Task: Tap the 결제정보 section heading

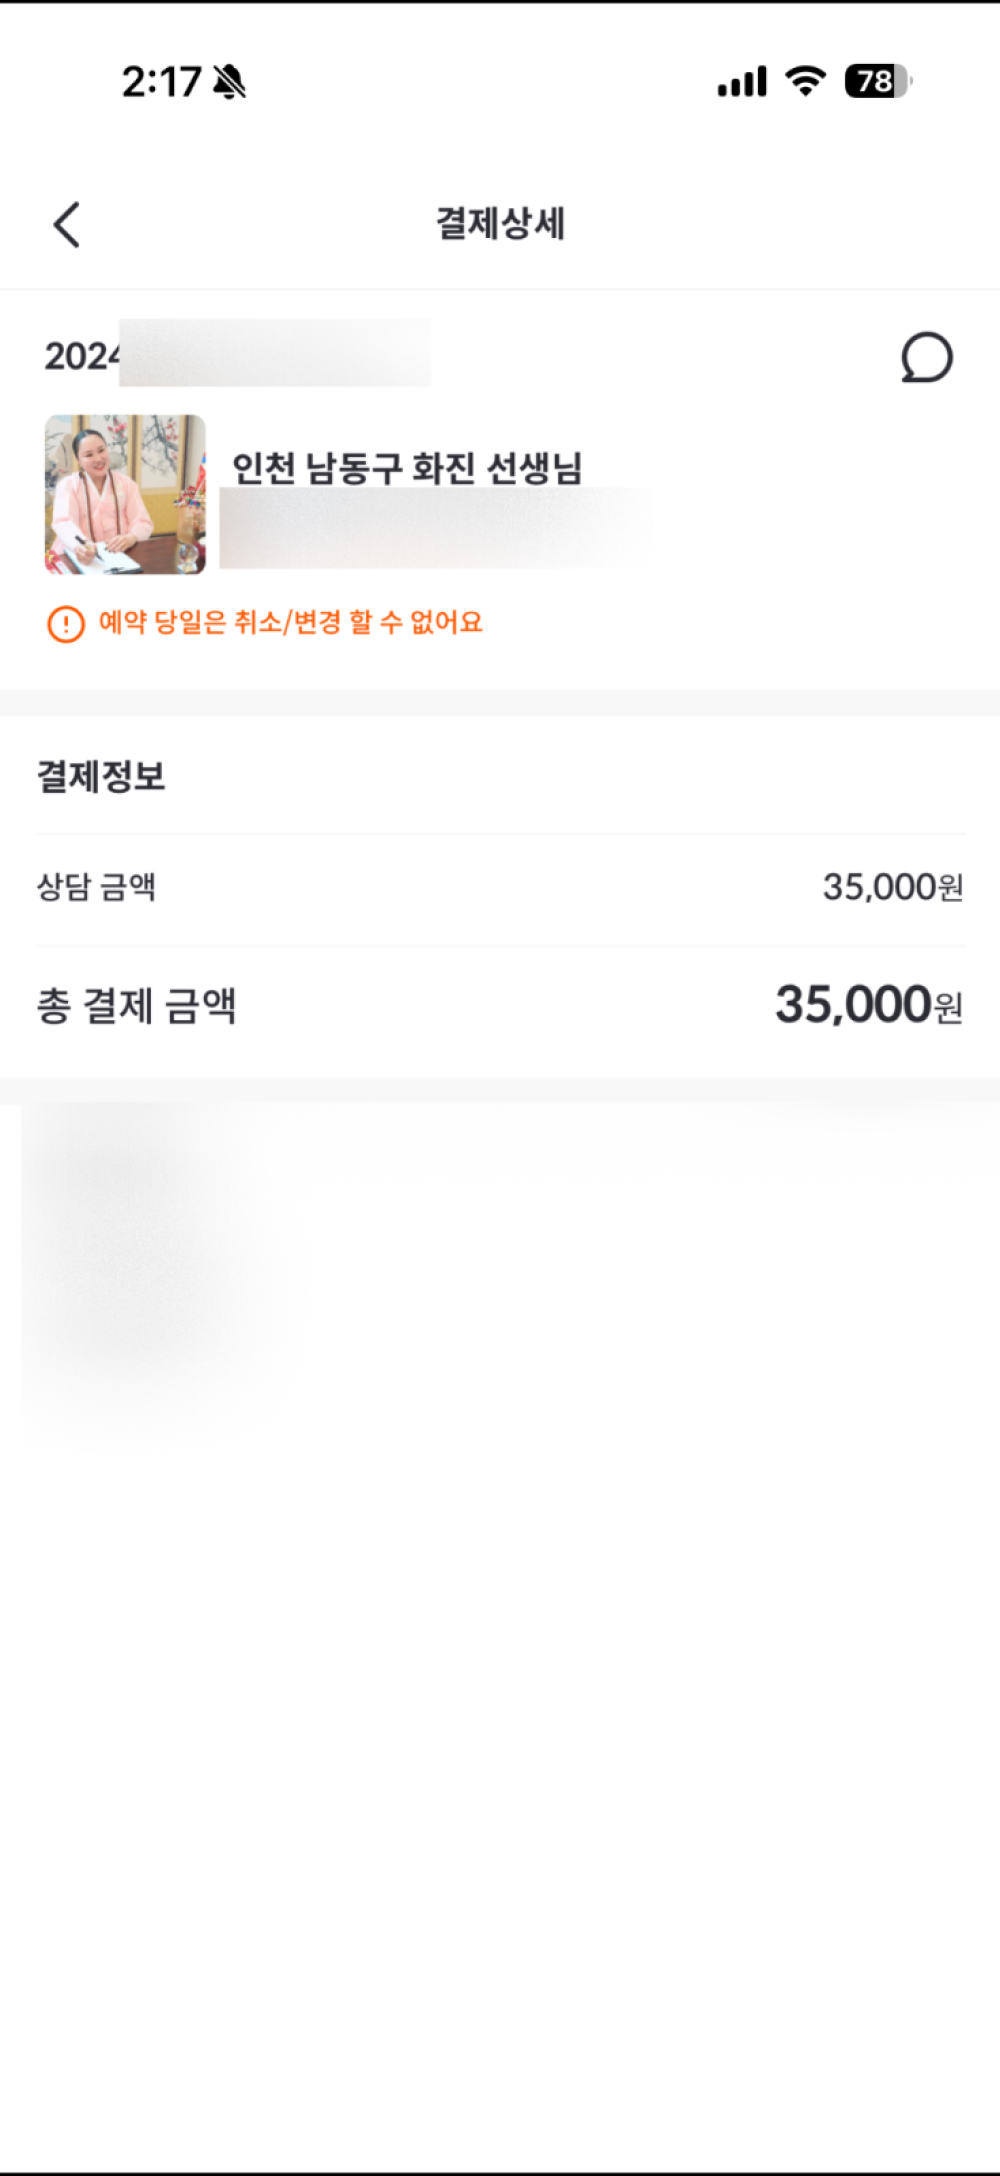Action: (101, 776)
